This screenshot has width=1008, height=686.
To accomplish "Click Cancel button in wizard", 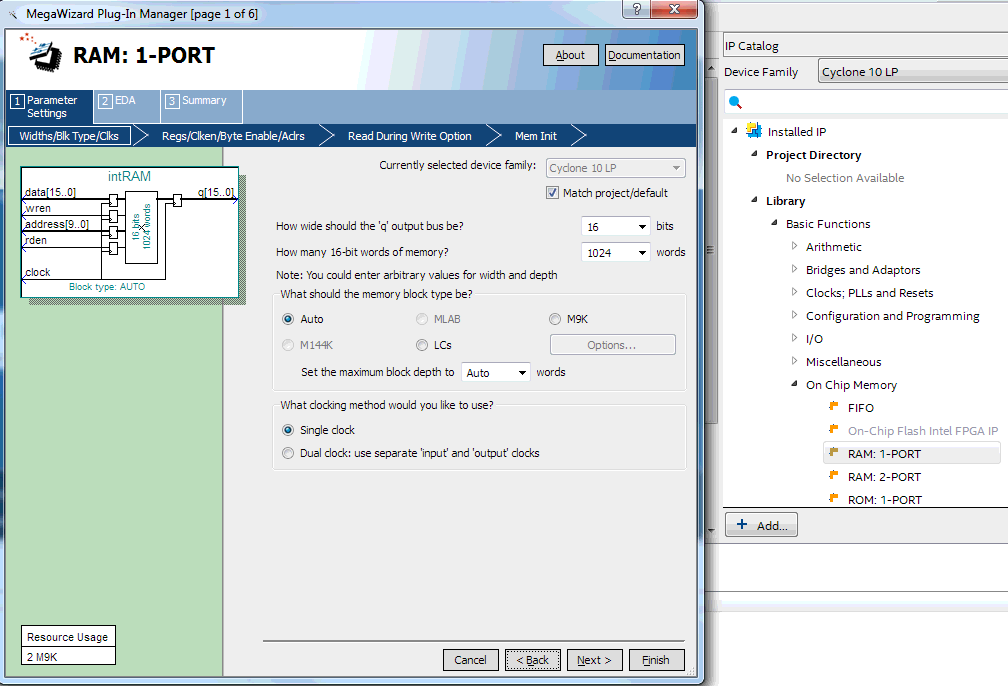I will tap(471, 660).
